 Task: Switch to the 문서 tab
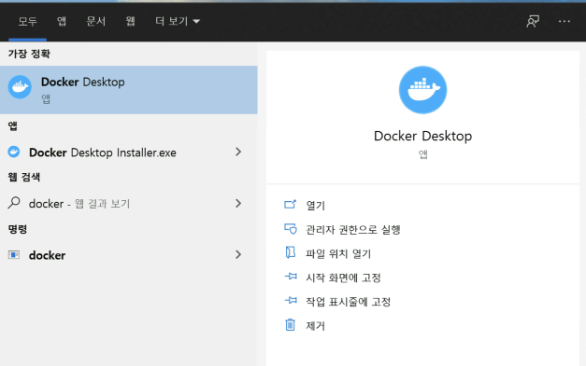coord(96,21)
